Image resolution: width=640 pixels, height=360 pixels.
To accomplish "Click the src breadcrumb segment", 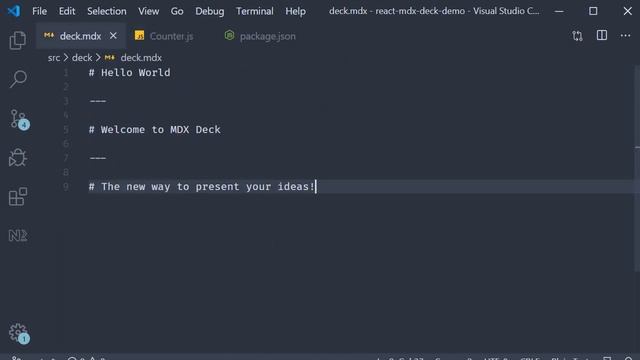I will click(54, 58).
